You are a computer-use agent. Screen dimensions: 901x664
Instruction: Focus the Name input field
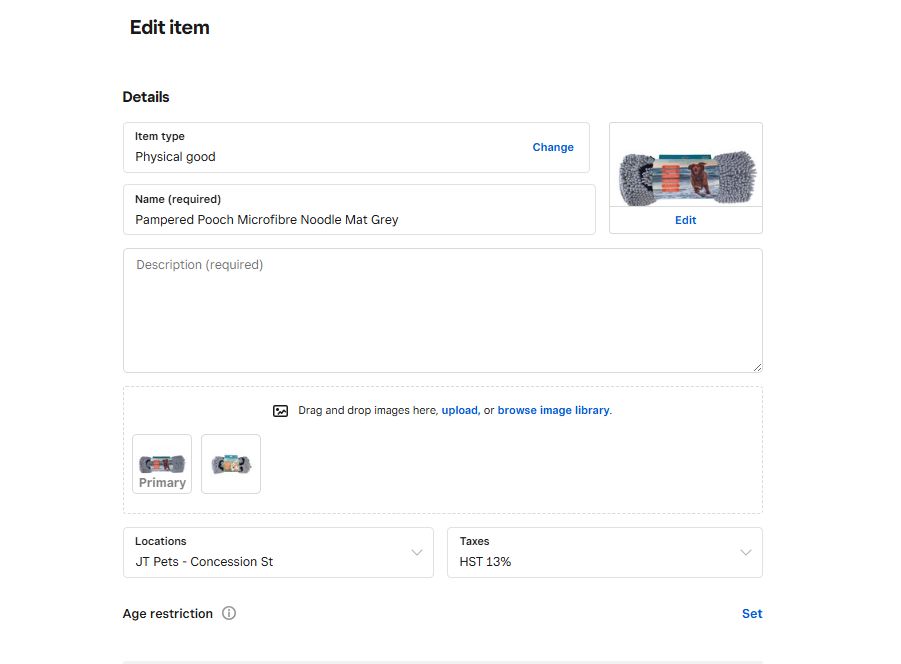click(359, 219)
